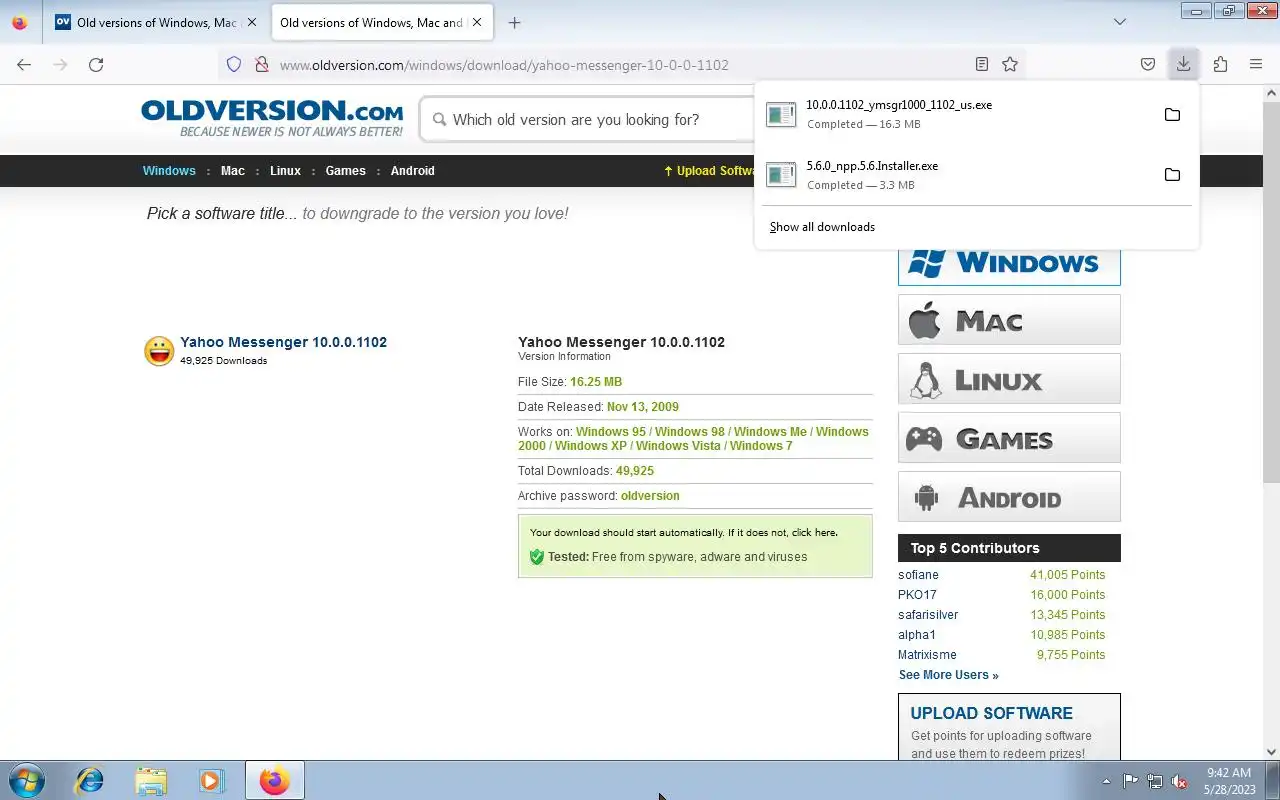The image size is (1280, 800).
Task: Reload the current page
Action: point(96,64)
